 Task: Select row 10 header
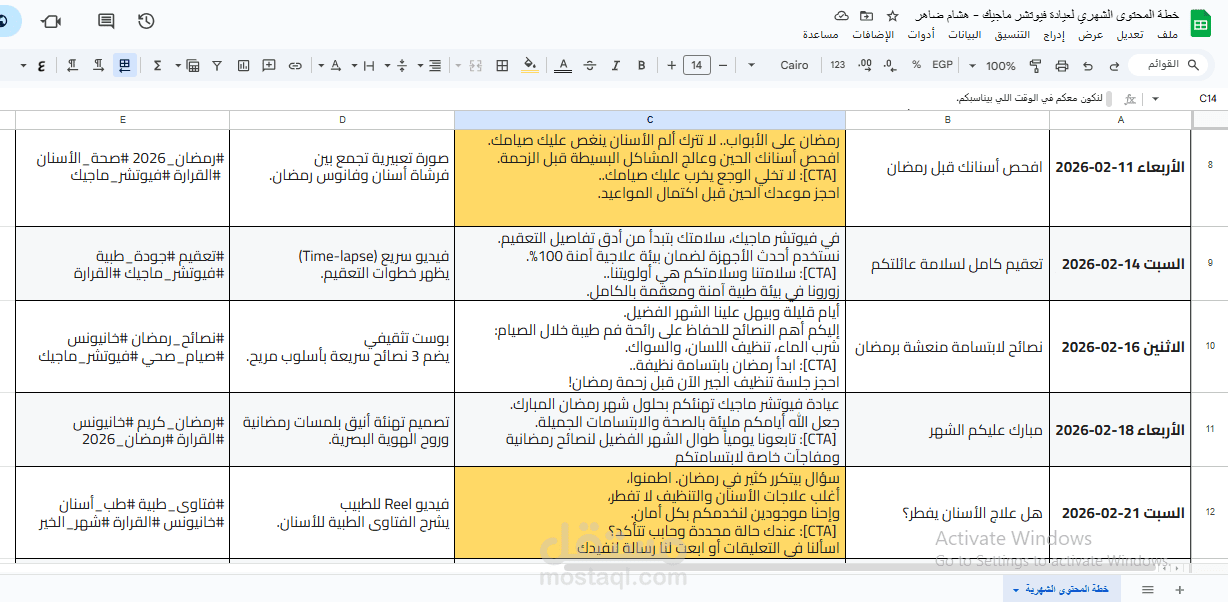pyautogui.click(x=1210, y=346)
